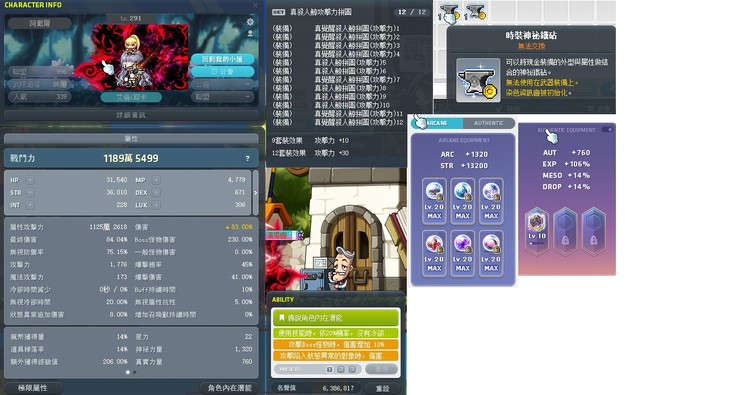Image resolution: width=750 pixels, height=395 pixels.
Task: Expand the detailed info bar
Action: click(131, 115)
